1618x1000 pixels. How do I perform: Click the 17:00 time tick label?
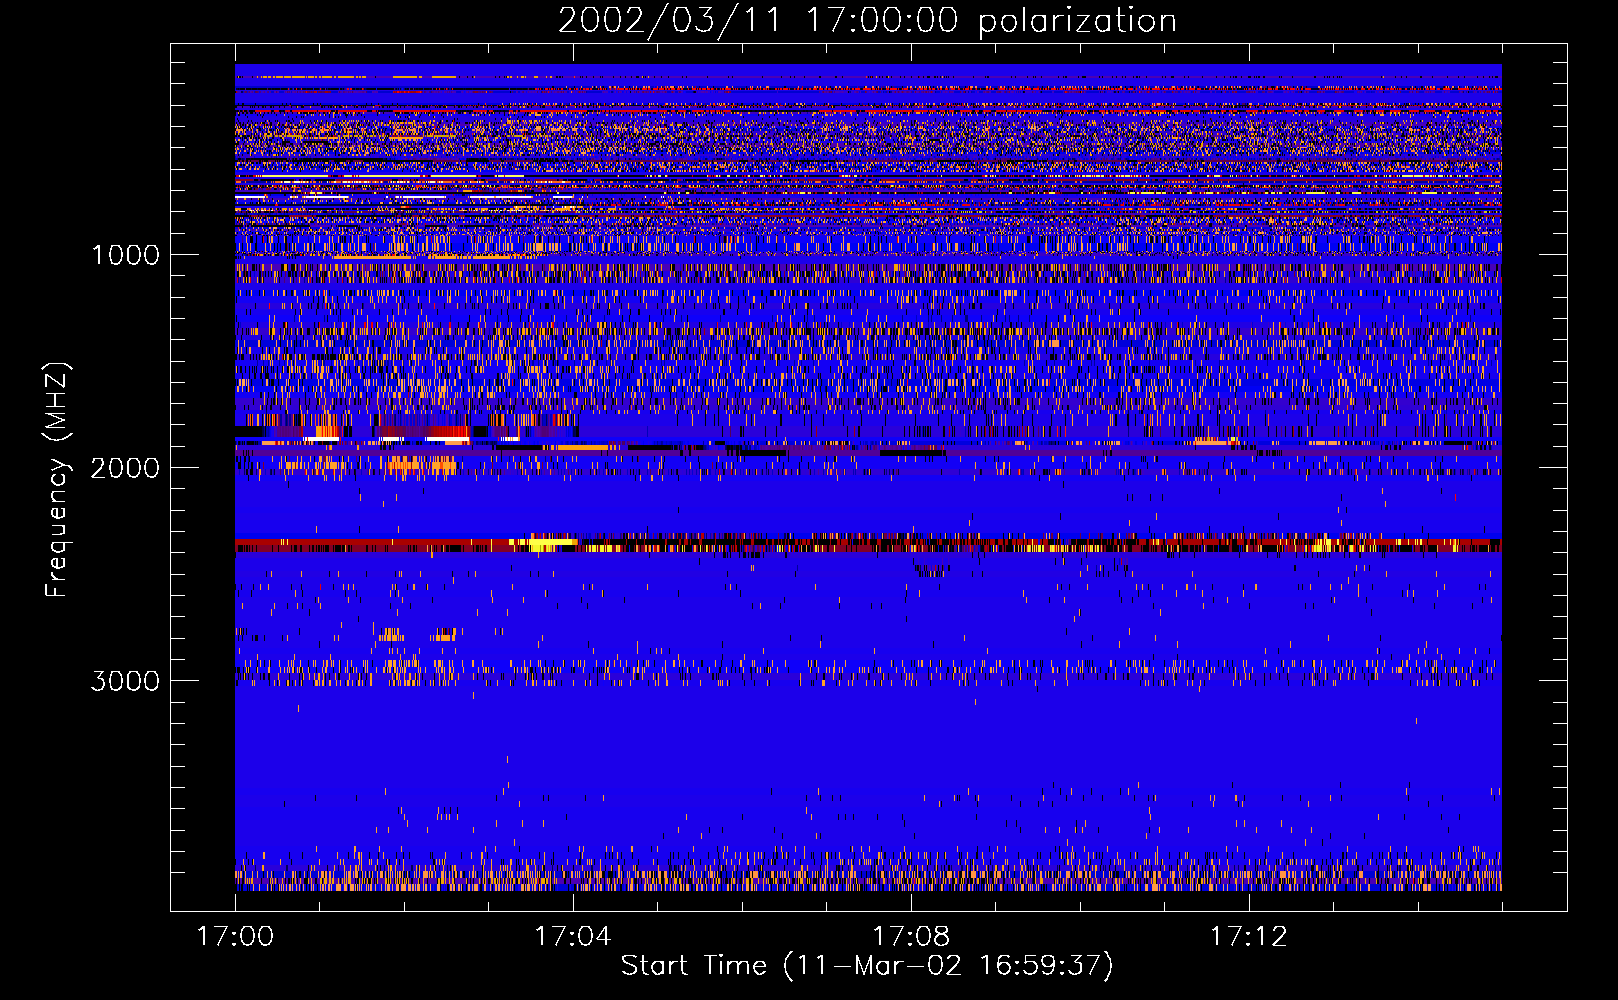(x=235, y=937)
